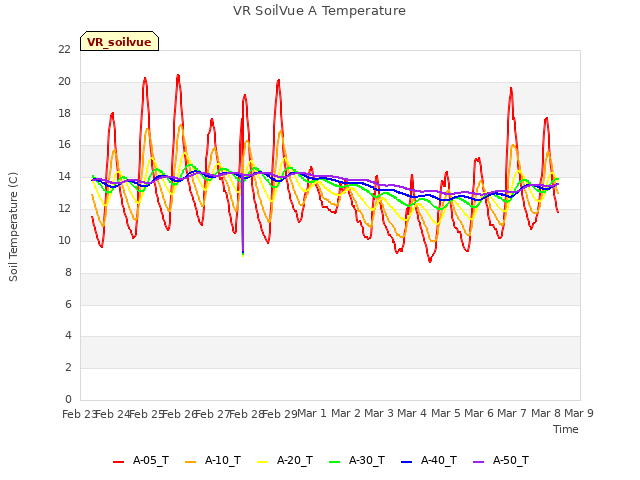Click the orange A-10_T legend swatch
This screenshot has width=640, height=480.
tap(190, 462)
